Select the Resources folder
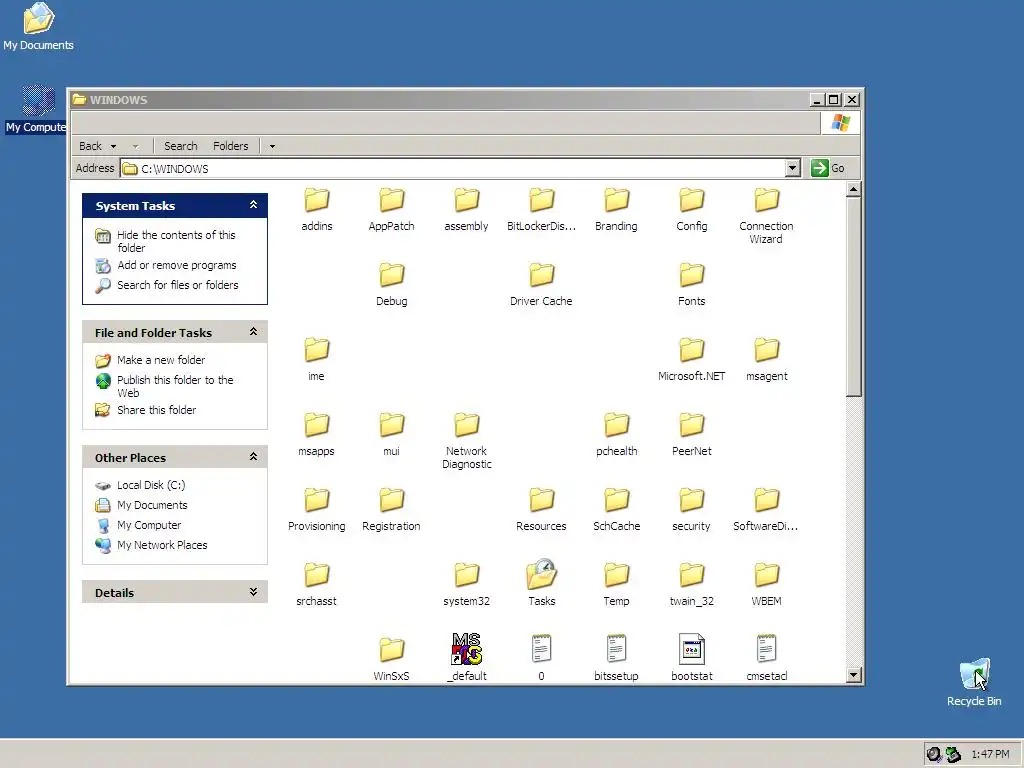This screenshot has height=768, width=1024. coord(541,509)
